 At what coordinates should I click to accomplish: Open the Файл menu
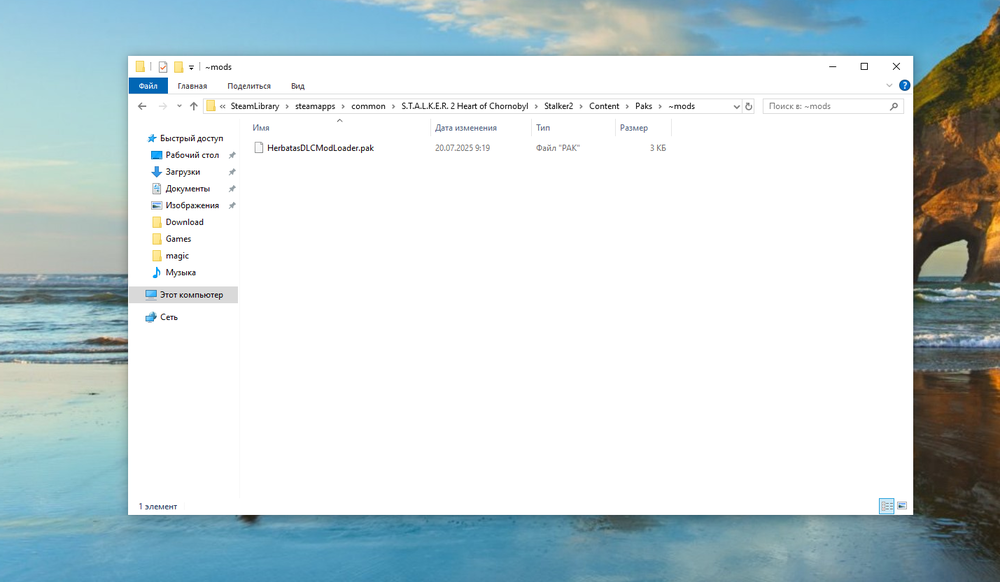tap(148, 86)
